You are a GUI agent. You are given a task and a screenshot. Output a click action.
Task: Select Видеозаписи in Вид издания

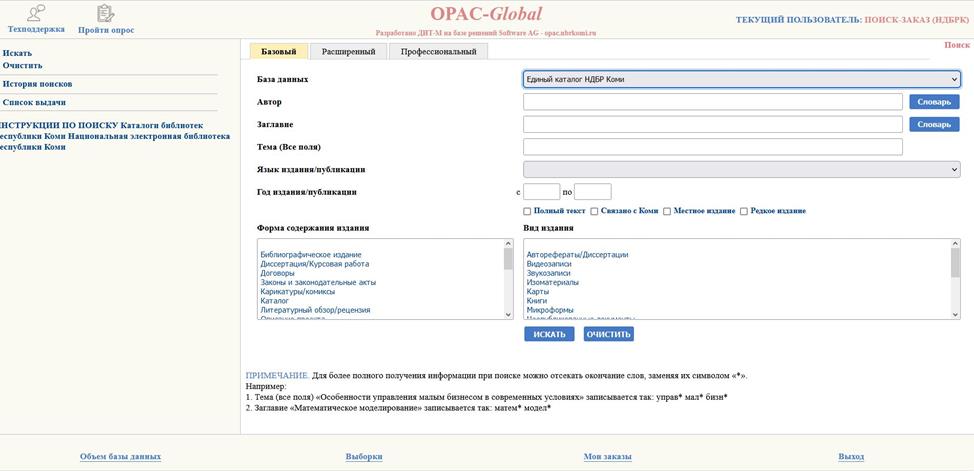[x=549, y=264]
